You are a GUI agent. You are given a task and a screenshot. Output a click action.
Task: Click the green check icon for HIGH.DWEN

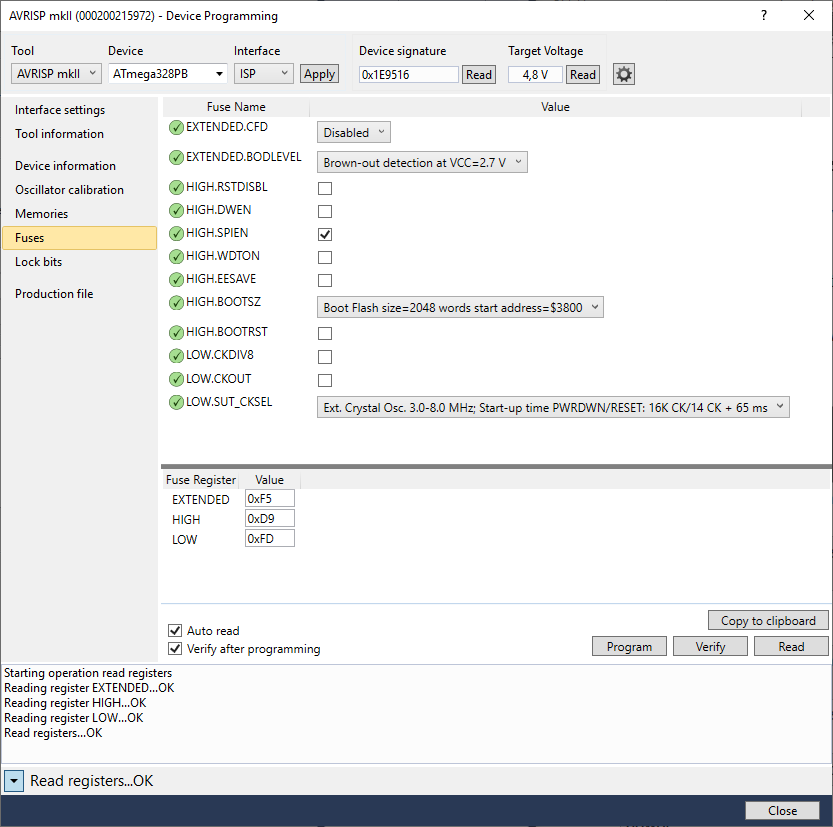coord(176,211)
